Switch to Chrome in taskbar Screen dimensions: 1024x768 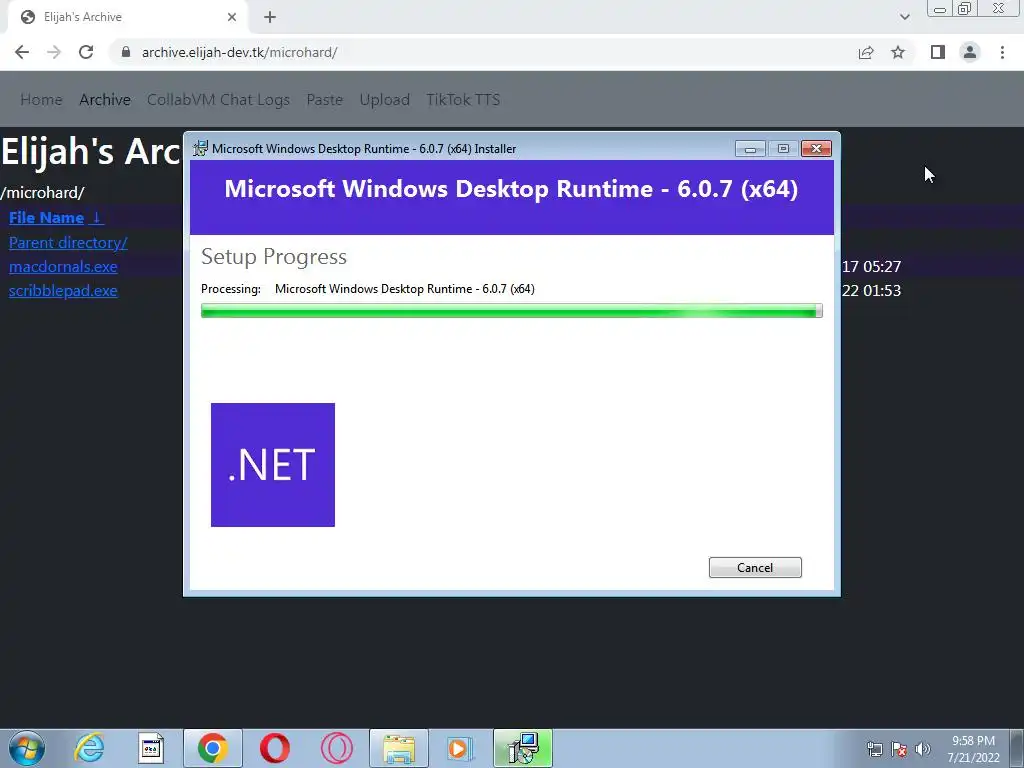click(213, 748)
